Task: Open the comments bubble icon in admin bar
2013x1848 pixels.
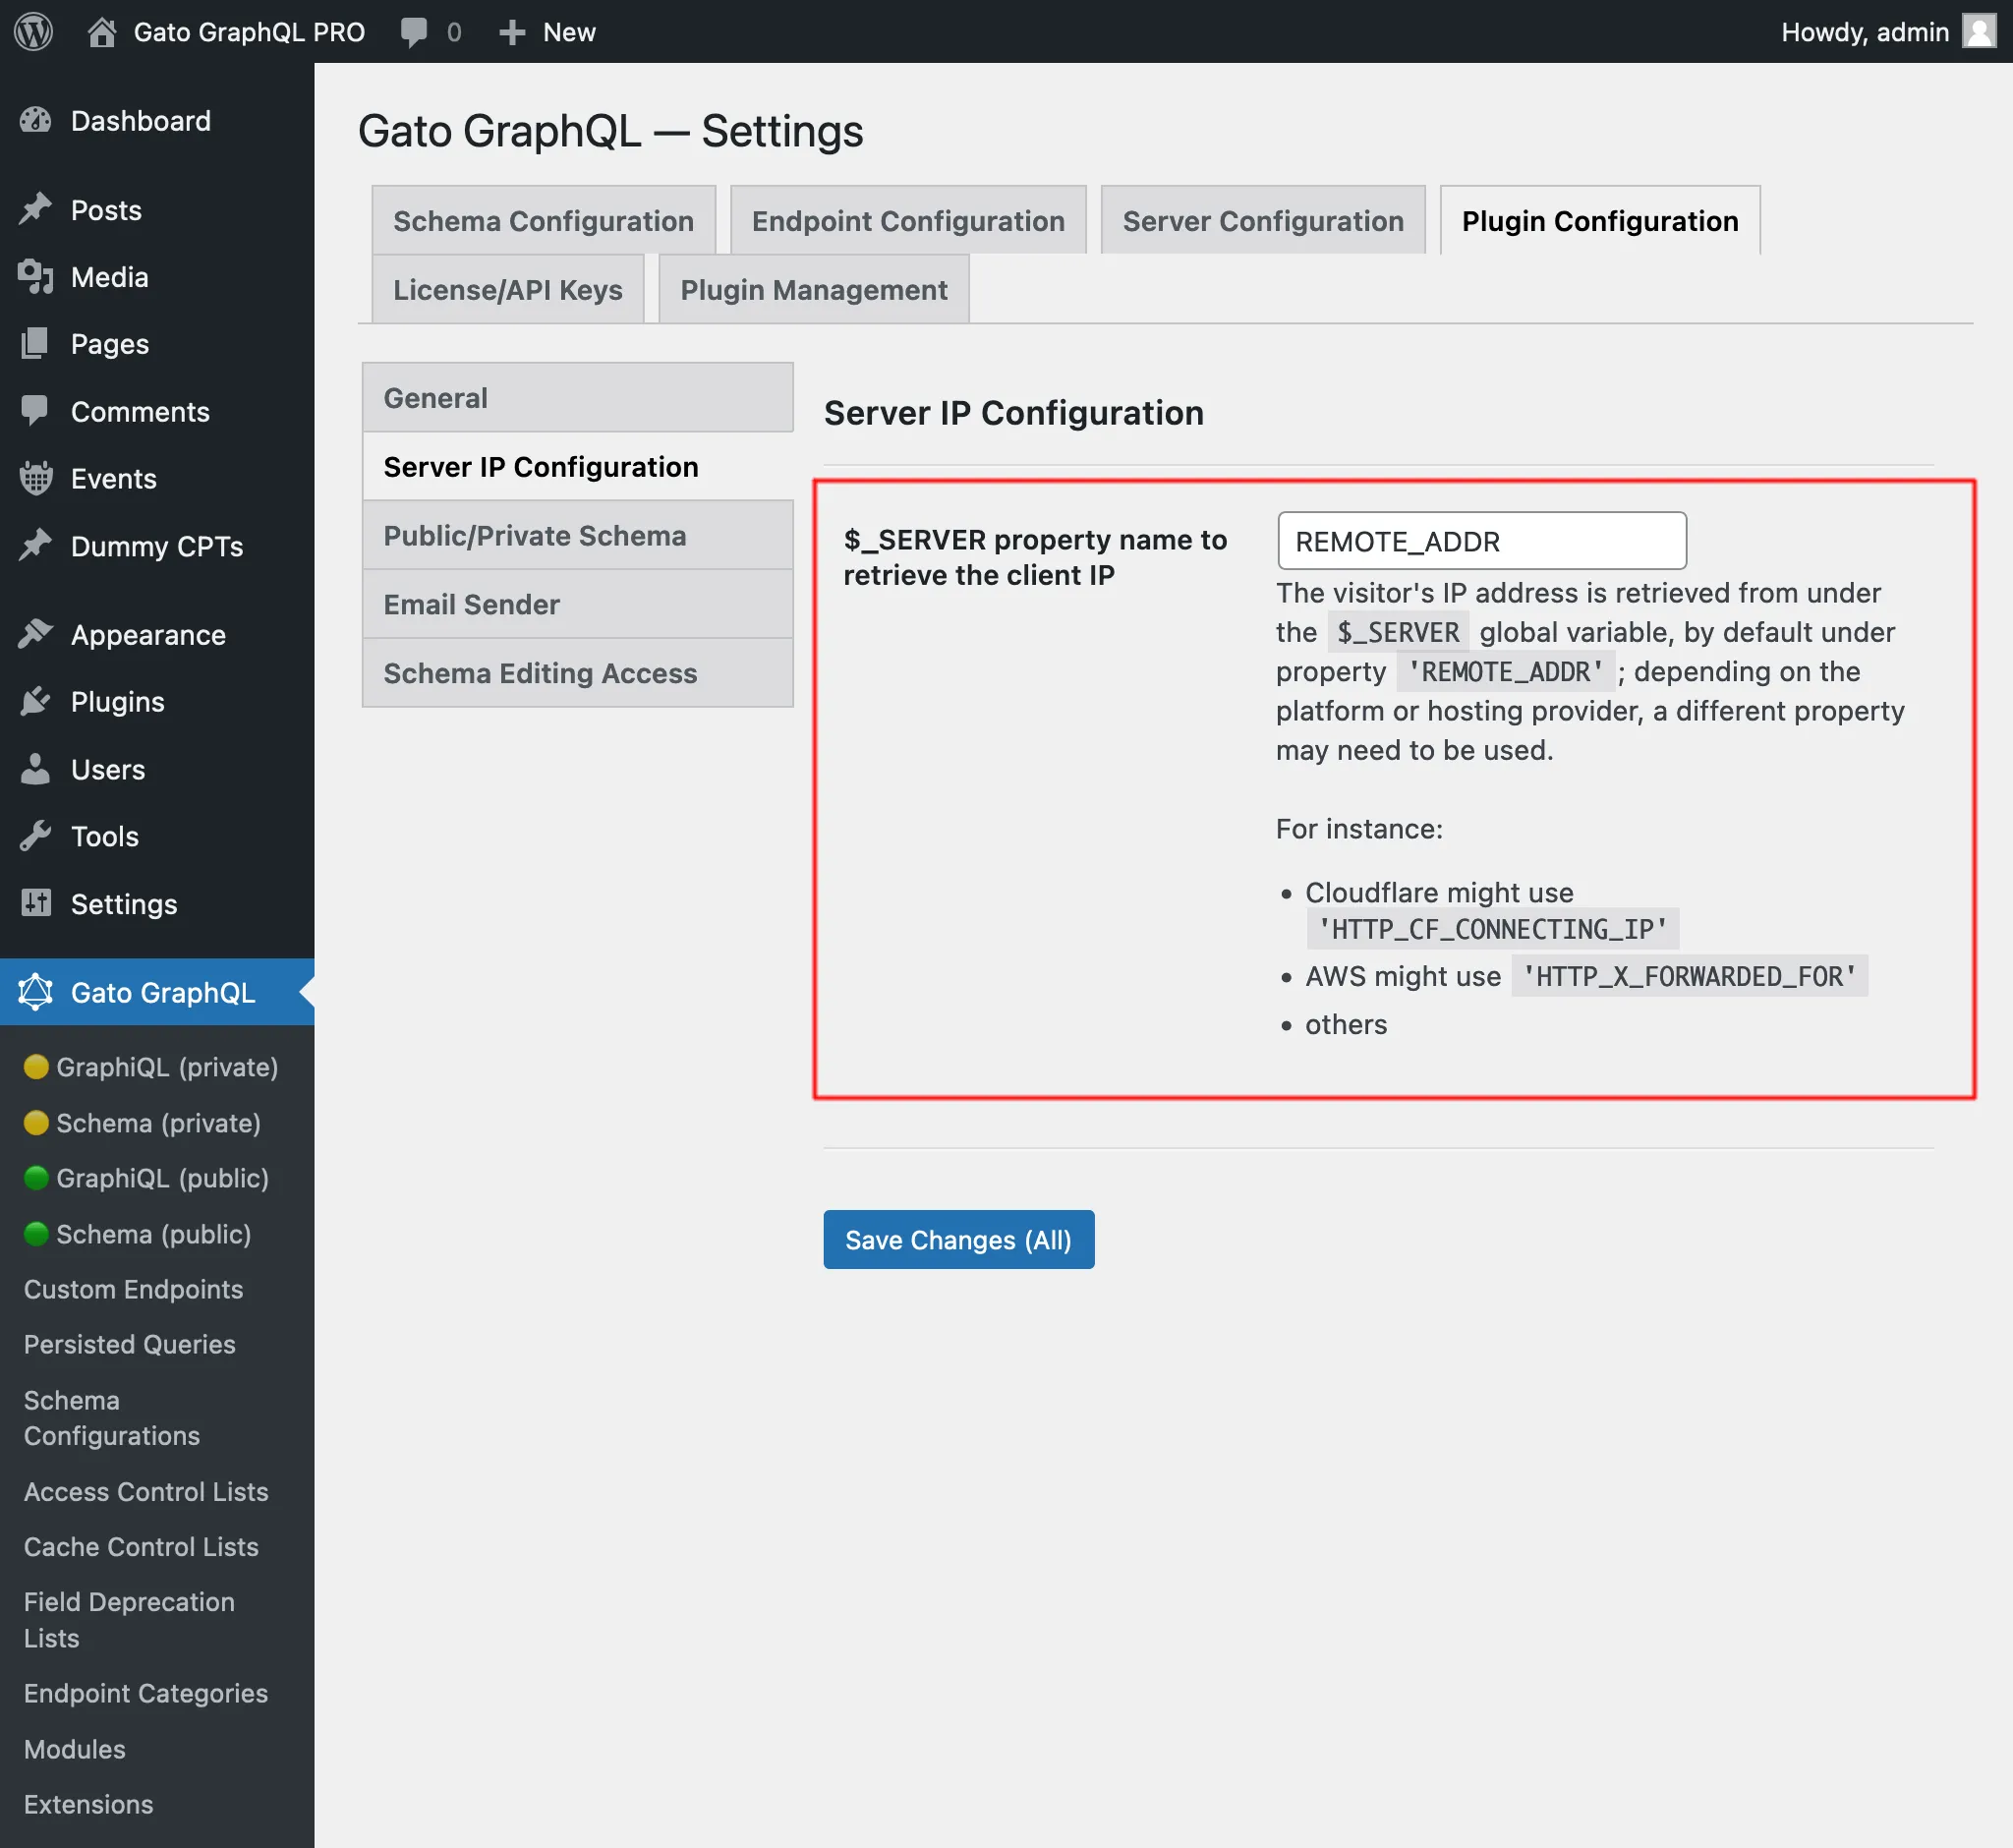Action: pyautogui.click(x=414, y=32)
